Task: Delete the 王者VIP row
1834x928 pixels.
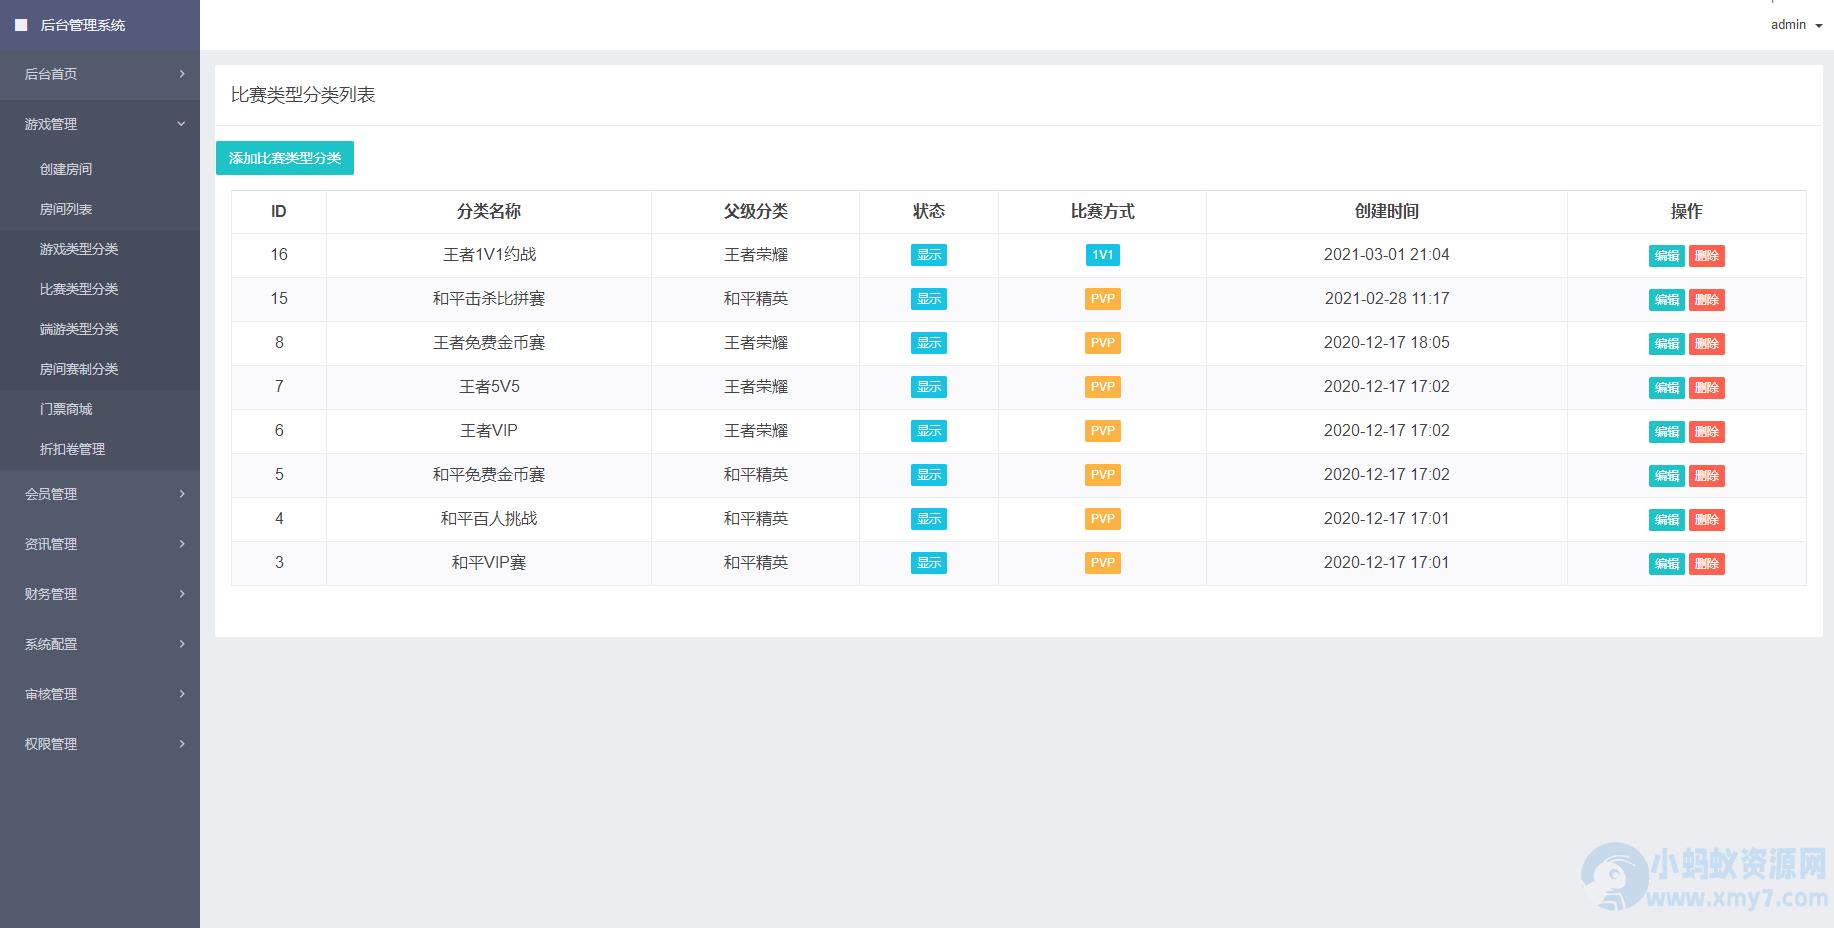Action: click(x=1707, y=432)
